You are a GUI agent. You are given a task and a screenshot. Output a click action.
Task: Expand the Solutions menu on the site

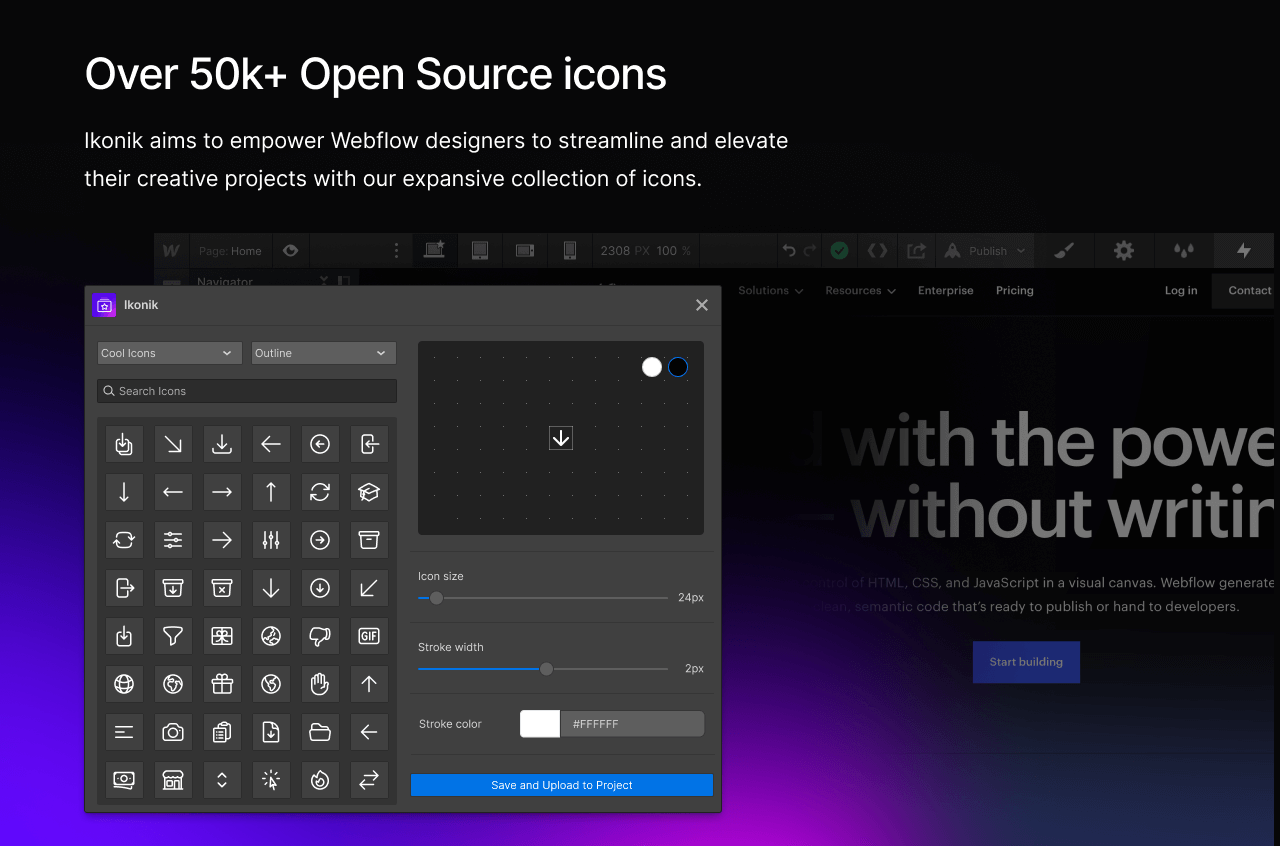tap(770, 290)
